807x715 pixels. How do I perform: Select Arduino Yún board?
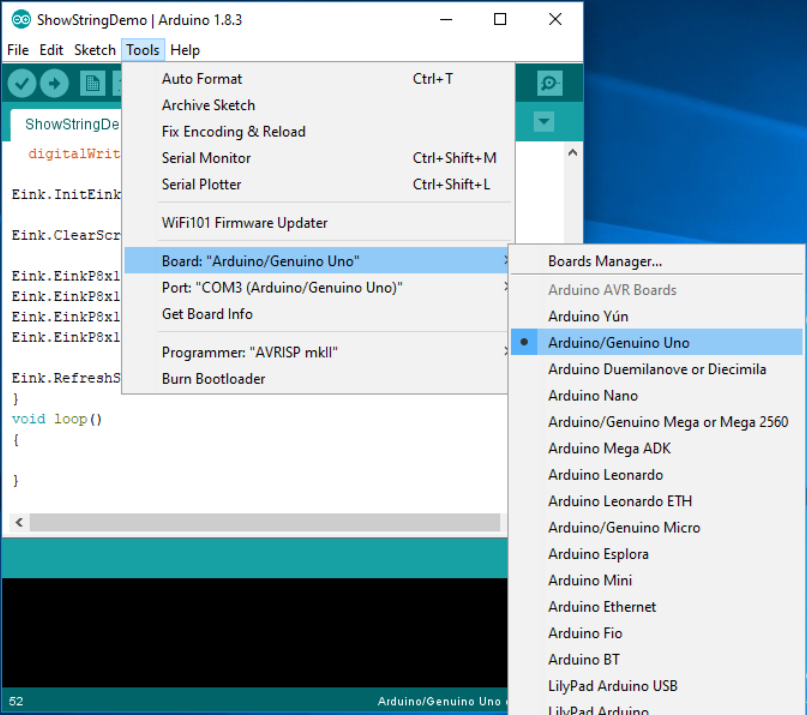point(656,316)
